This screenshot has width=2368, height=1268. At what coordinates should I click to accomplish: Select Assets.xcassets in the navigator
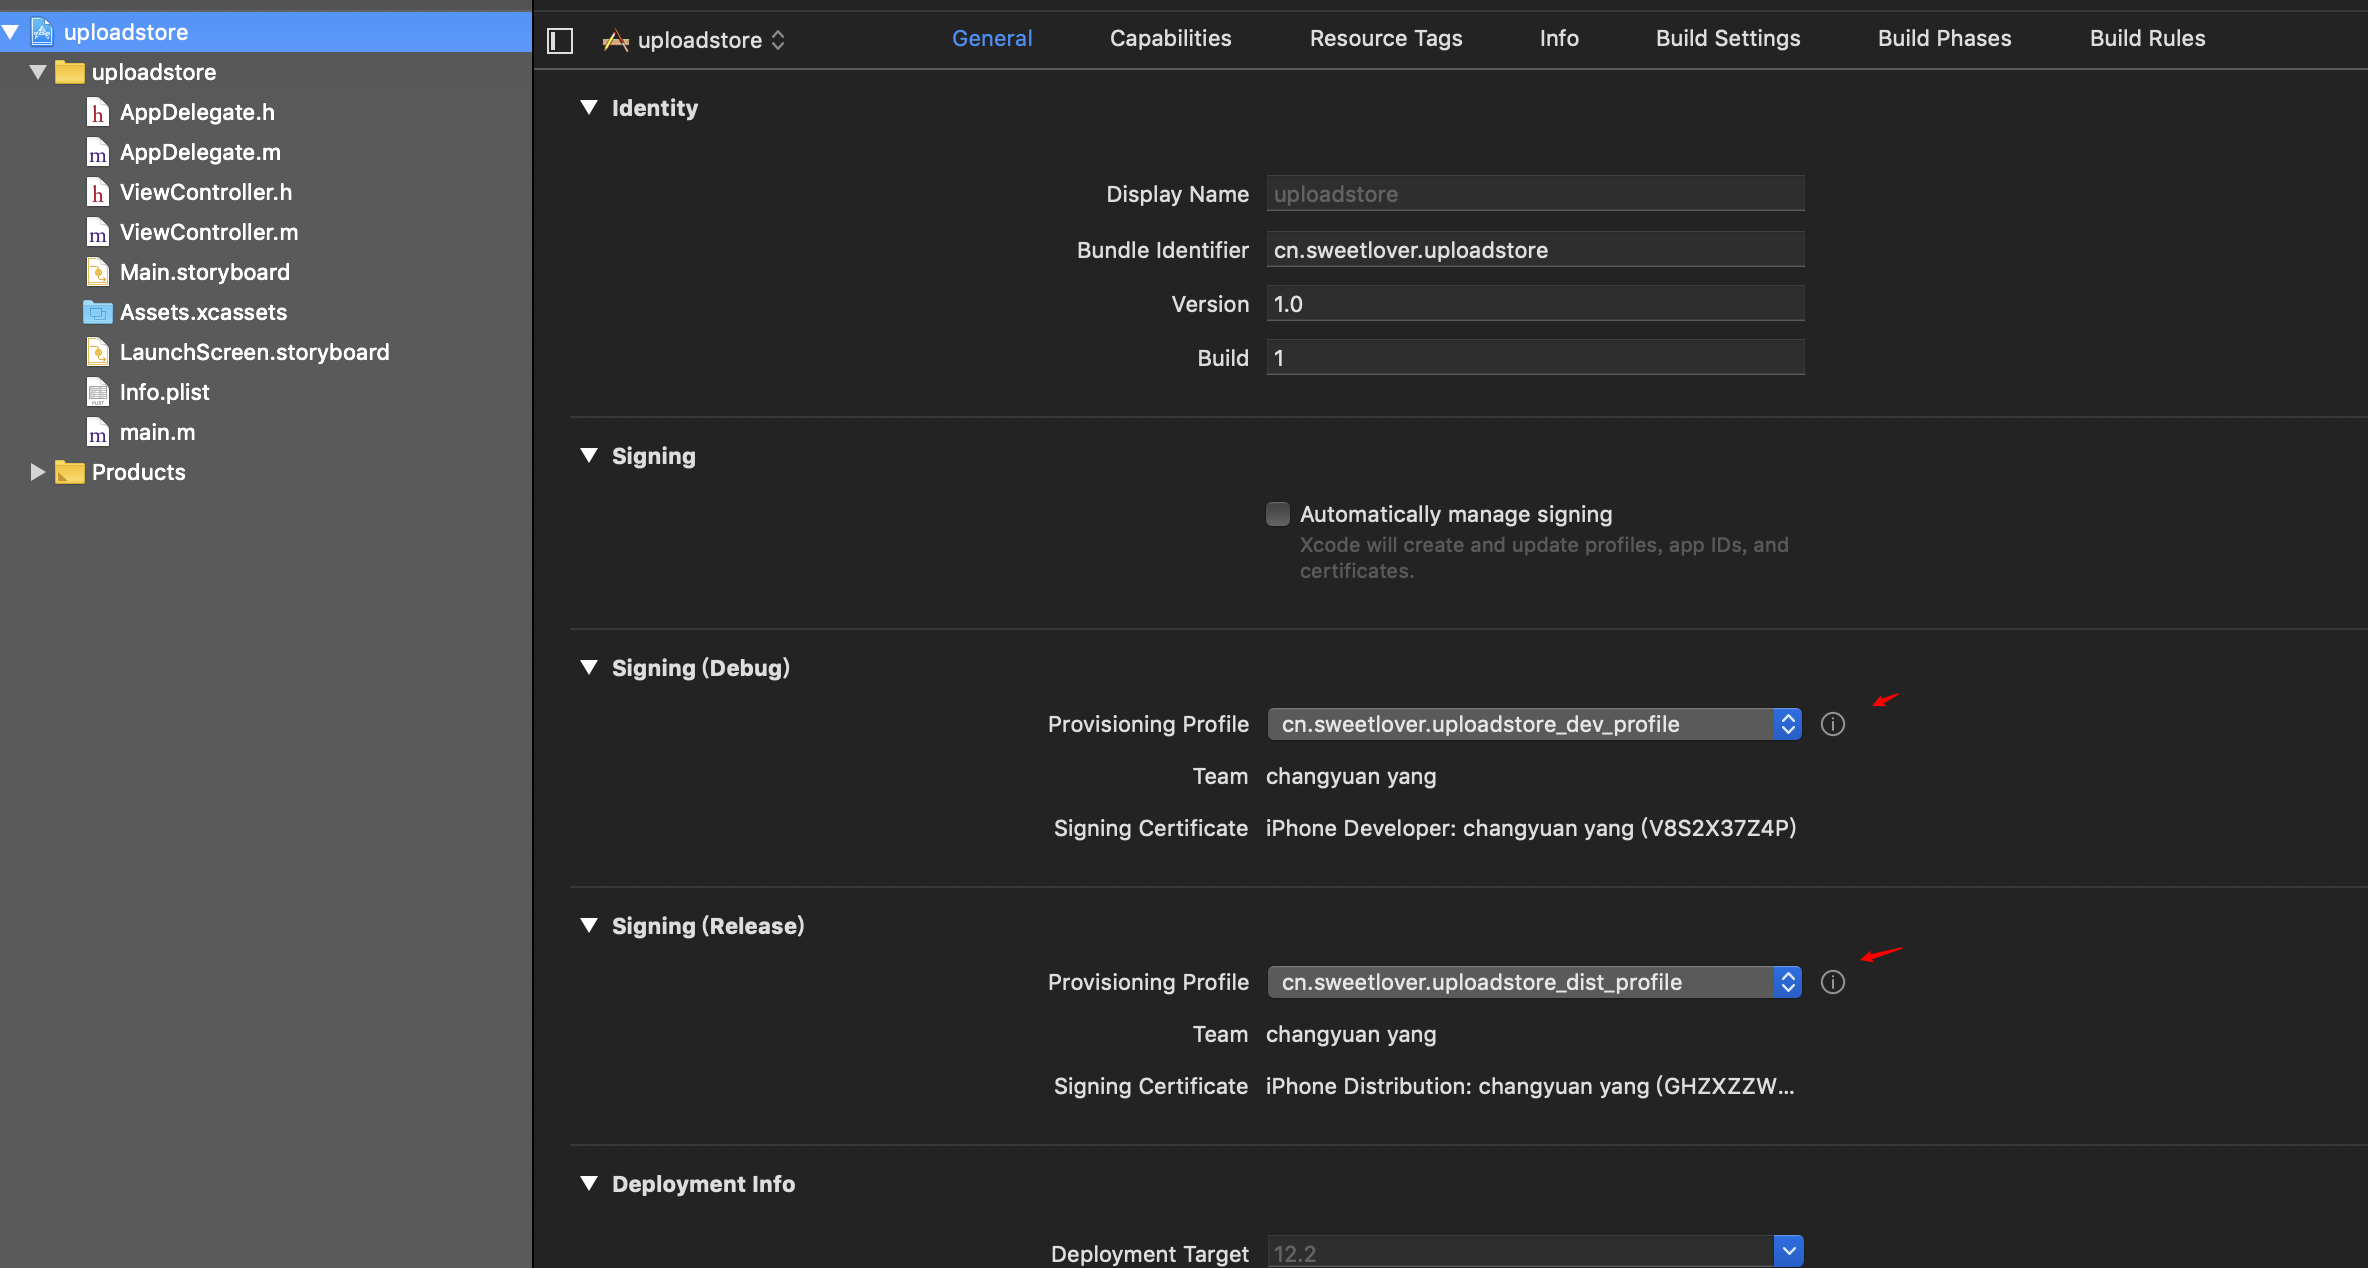pos(266,312)
